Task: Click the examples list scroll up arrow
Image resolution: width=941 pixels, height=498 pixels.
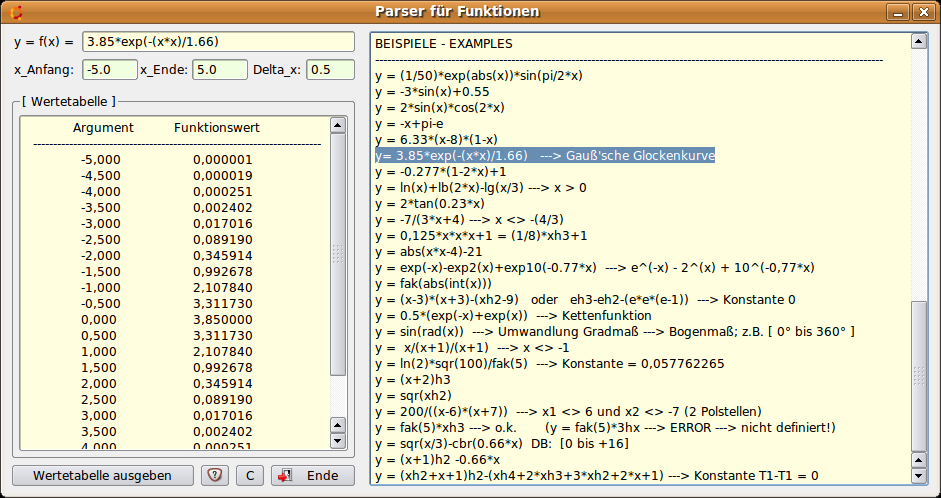Action: (x=920, y=41)
